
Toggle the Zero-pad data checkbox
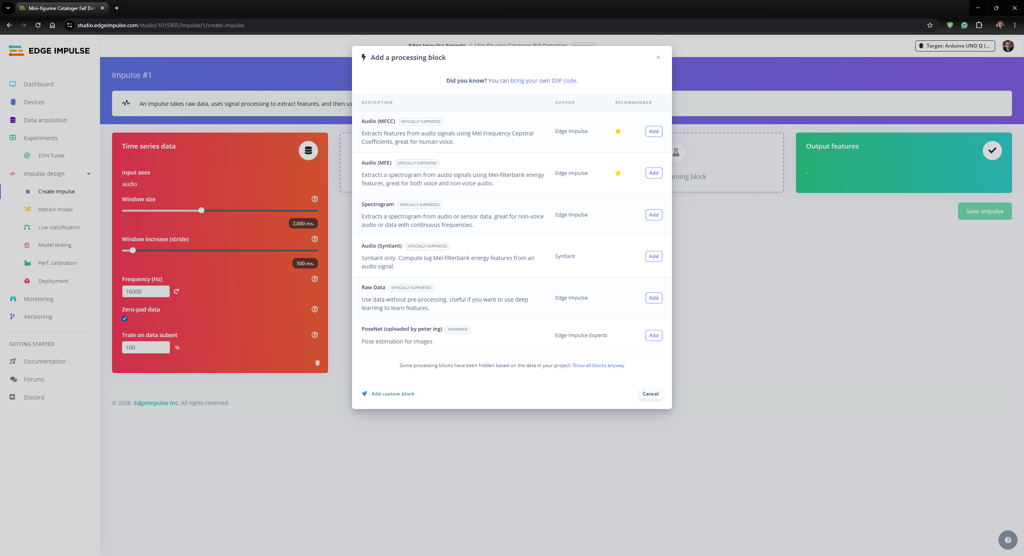[125, 319]
